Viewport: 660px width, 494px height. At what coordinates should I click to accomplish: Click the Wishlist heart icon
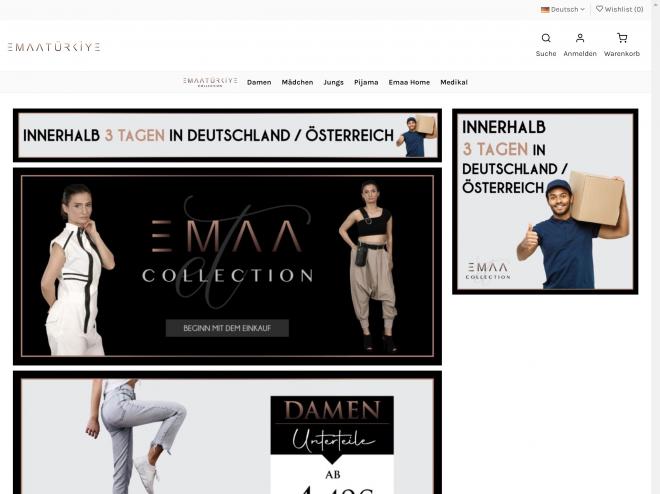599,9
